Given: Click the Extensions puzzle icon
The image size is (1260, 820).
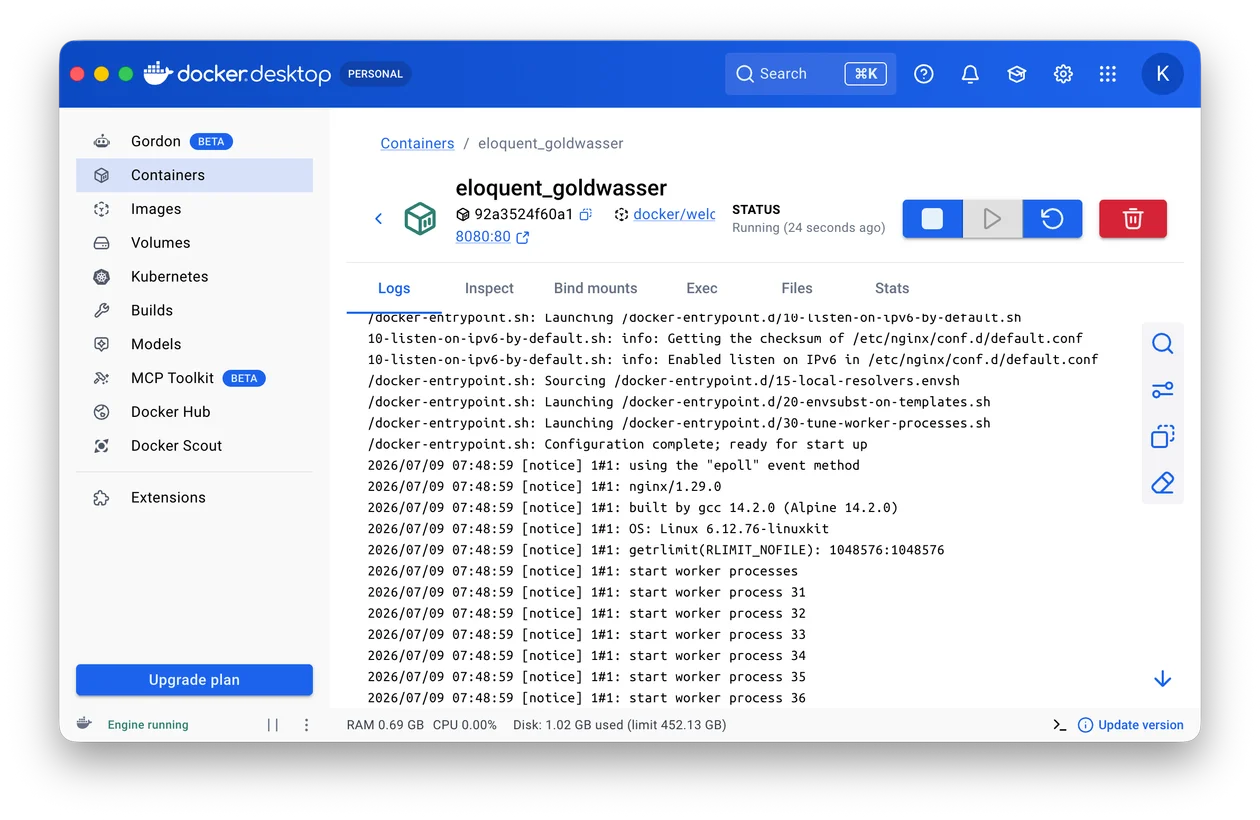Looking at the screenshot, I should 101,498.
